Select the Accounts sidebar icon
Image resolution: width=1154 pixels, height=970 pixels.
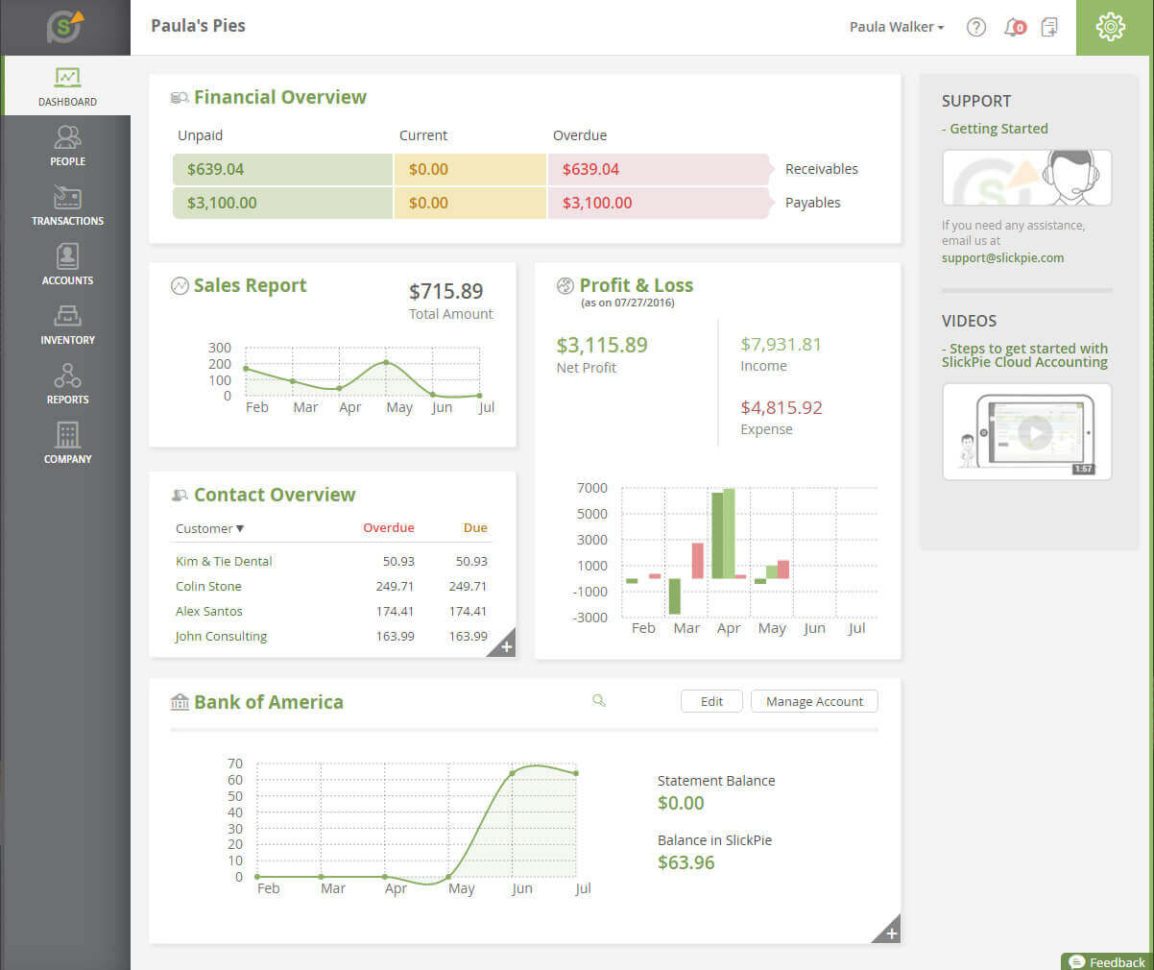pyautogui.click(x=66, y=264)
